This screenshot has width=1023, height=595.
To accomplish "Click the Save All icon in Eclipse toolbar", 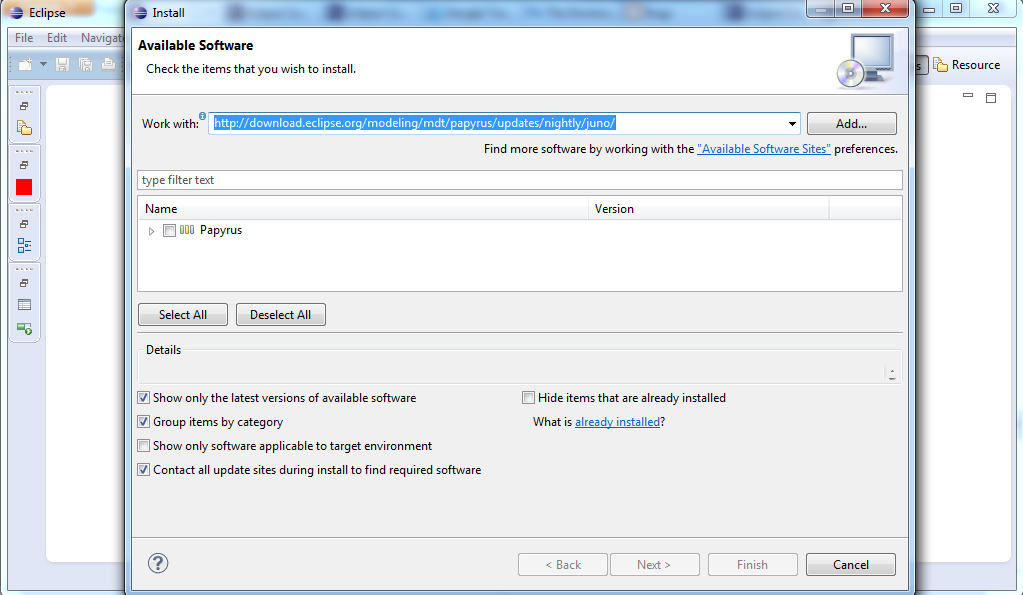I will tap(85, 64).
